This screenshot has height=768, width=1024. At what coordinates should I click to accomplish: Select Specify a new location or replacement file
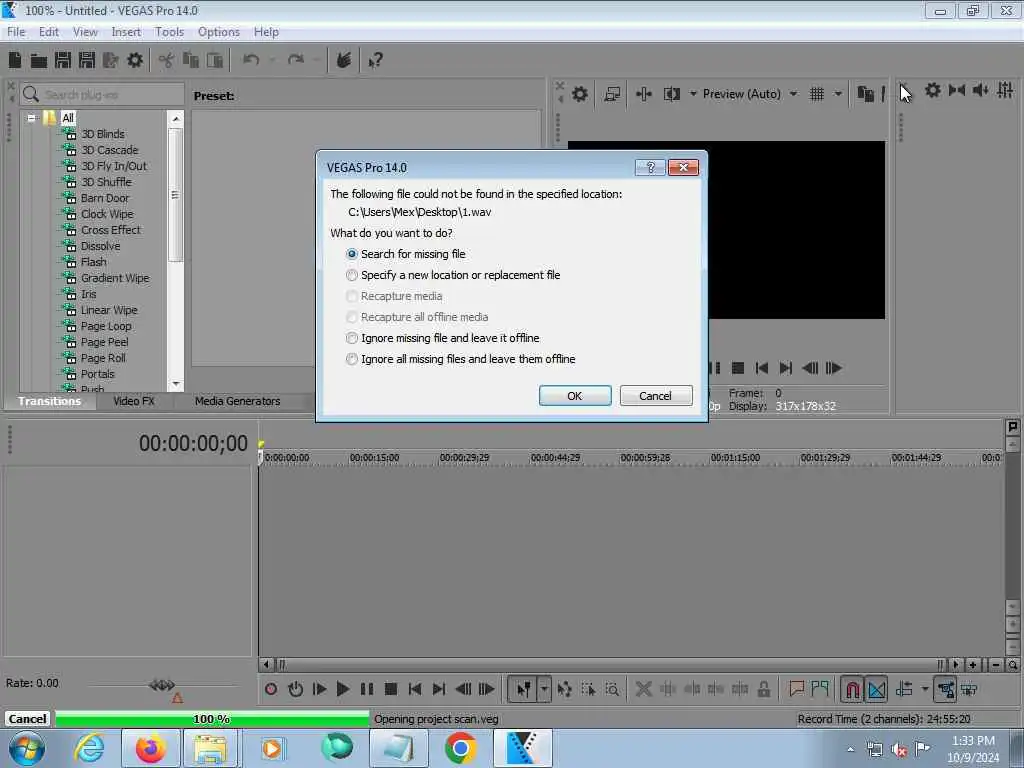[x=453, y=275]
